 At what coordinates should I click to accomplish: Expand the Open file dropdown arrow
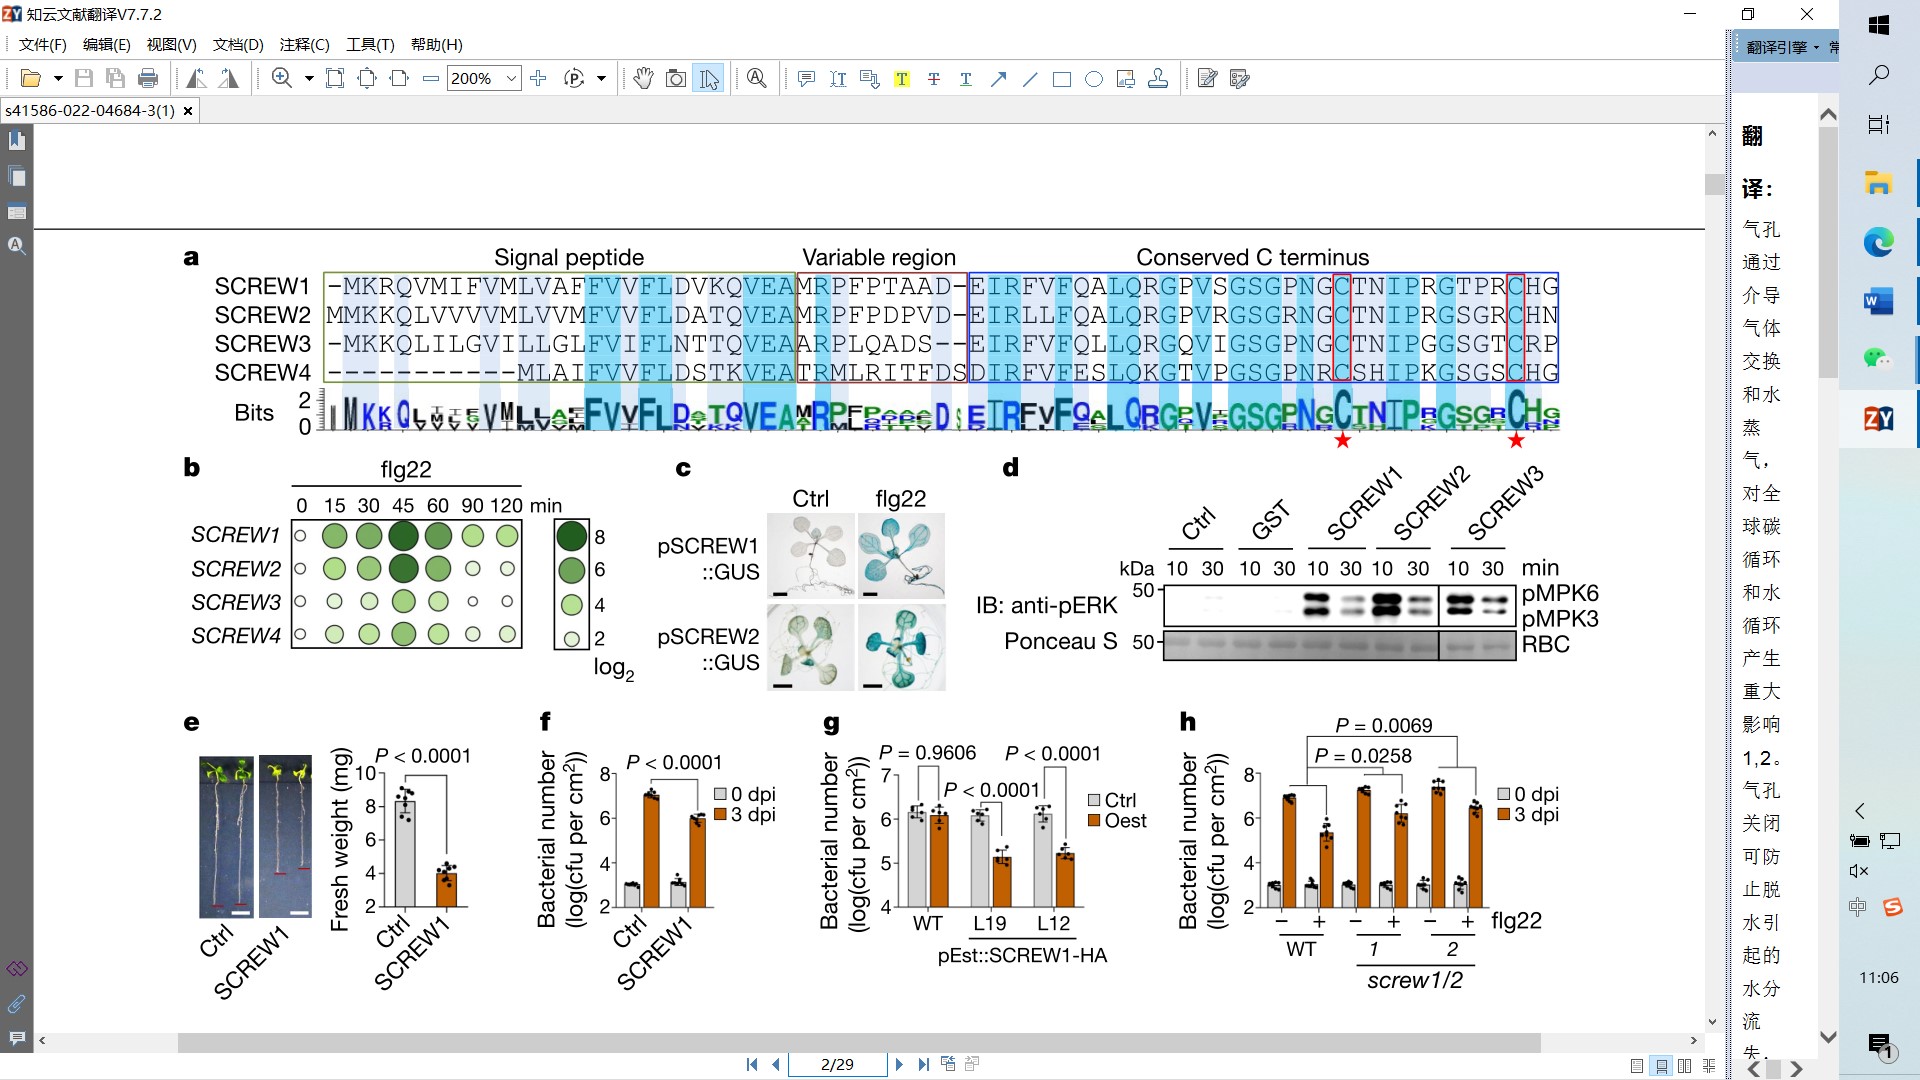pyautogui.click(x=58, y=79)
